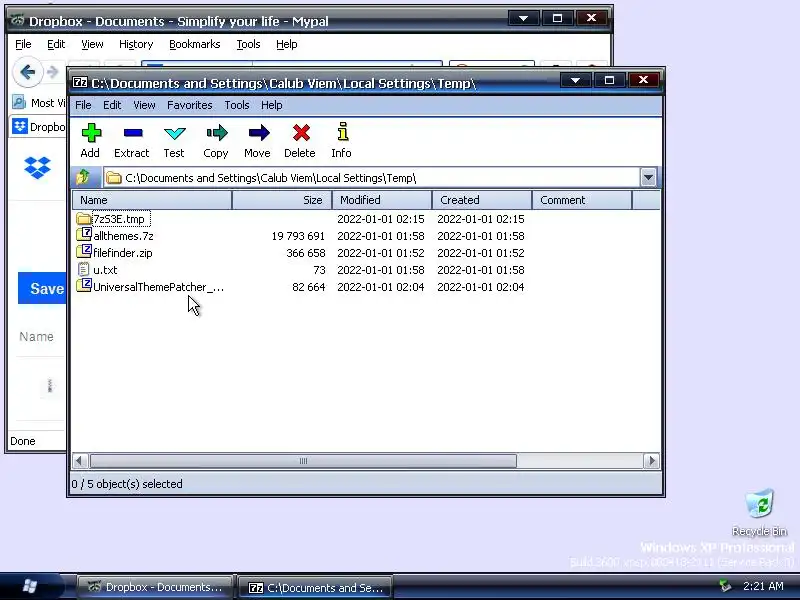
Task: Open the Mypal History menu
Action: pos(136,44)
